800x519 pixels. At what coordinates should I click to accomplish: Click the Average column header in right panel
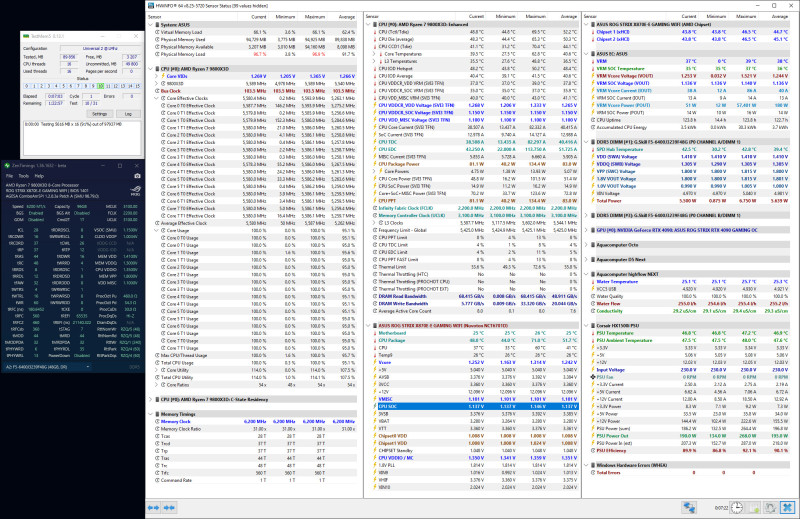pos(780,17)
